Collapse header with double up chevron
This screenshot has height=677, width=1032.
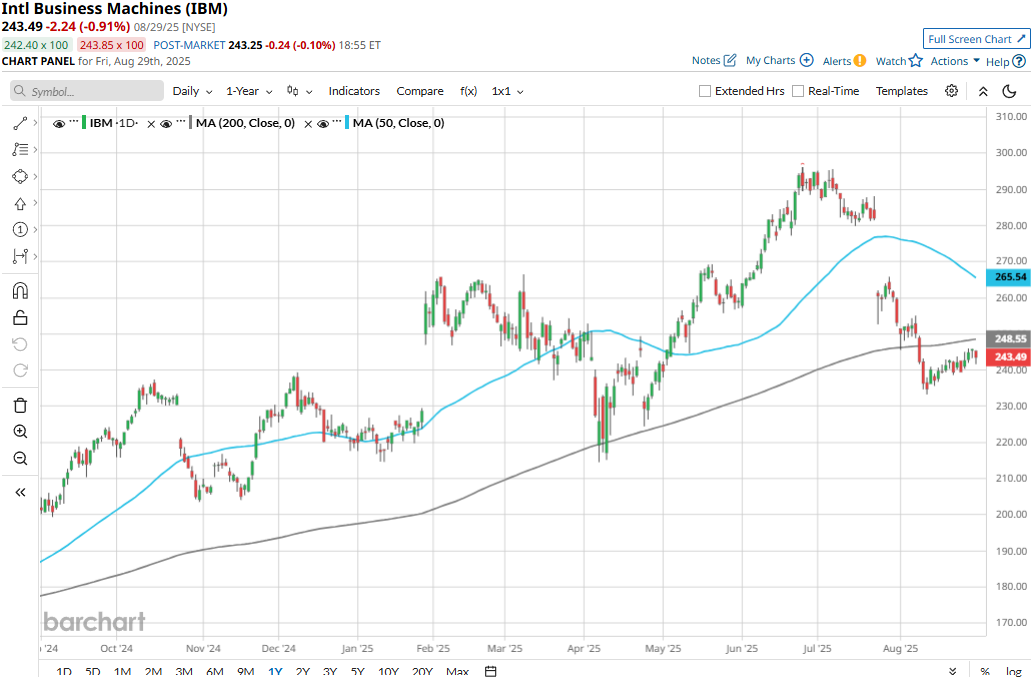click(x=983, y=91)
